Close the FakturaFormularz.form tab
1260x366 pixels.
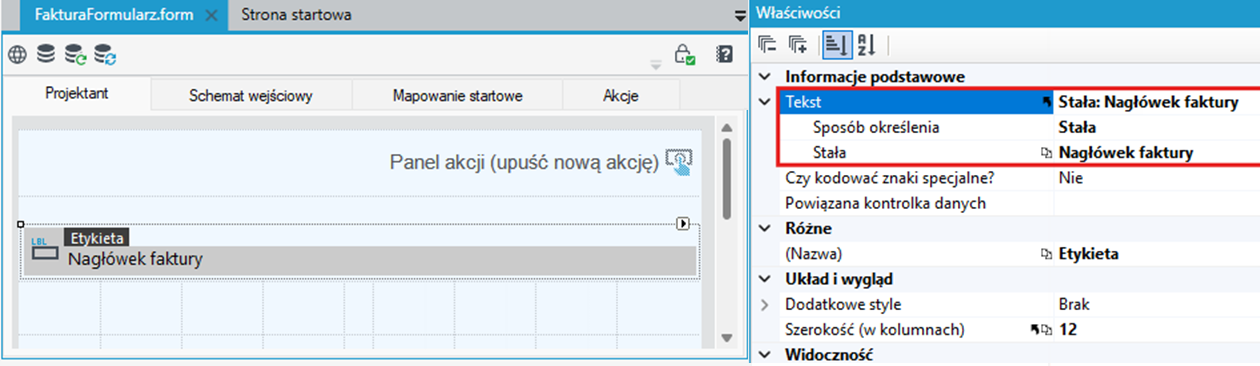tap(211, 15)
